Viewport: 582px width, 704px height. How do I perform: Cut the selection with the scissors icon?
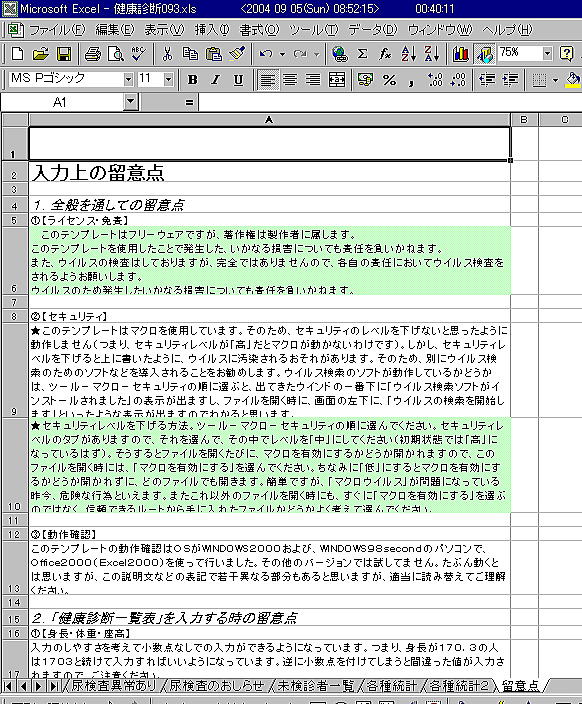[167, 54]
